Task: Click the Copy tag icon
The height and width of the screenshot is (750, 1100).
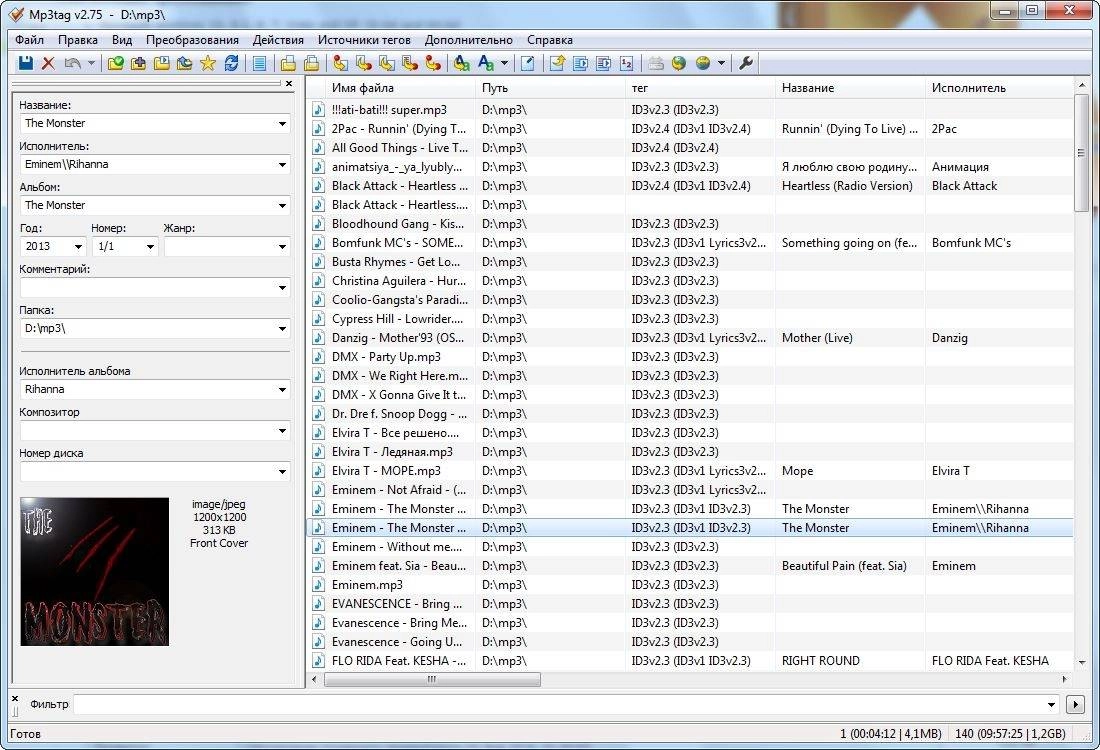Action: pos(288,63)
